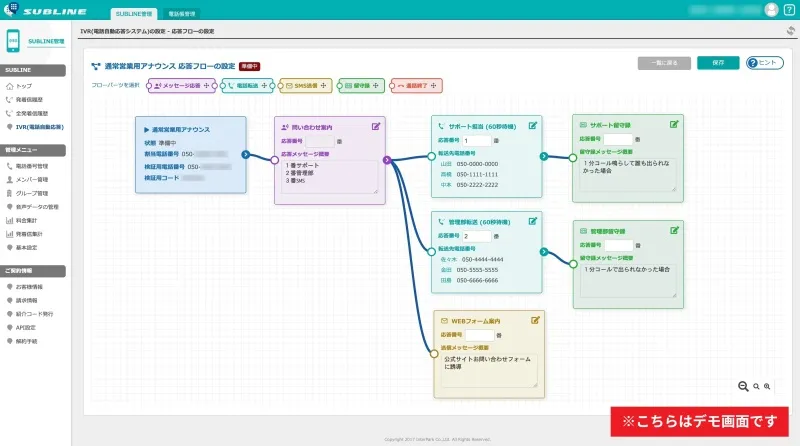Open API設定 in the sidebar

[20, 328]
